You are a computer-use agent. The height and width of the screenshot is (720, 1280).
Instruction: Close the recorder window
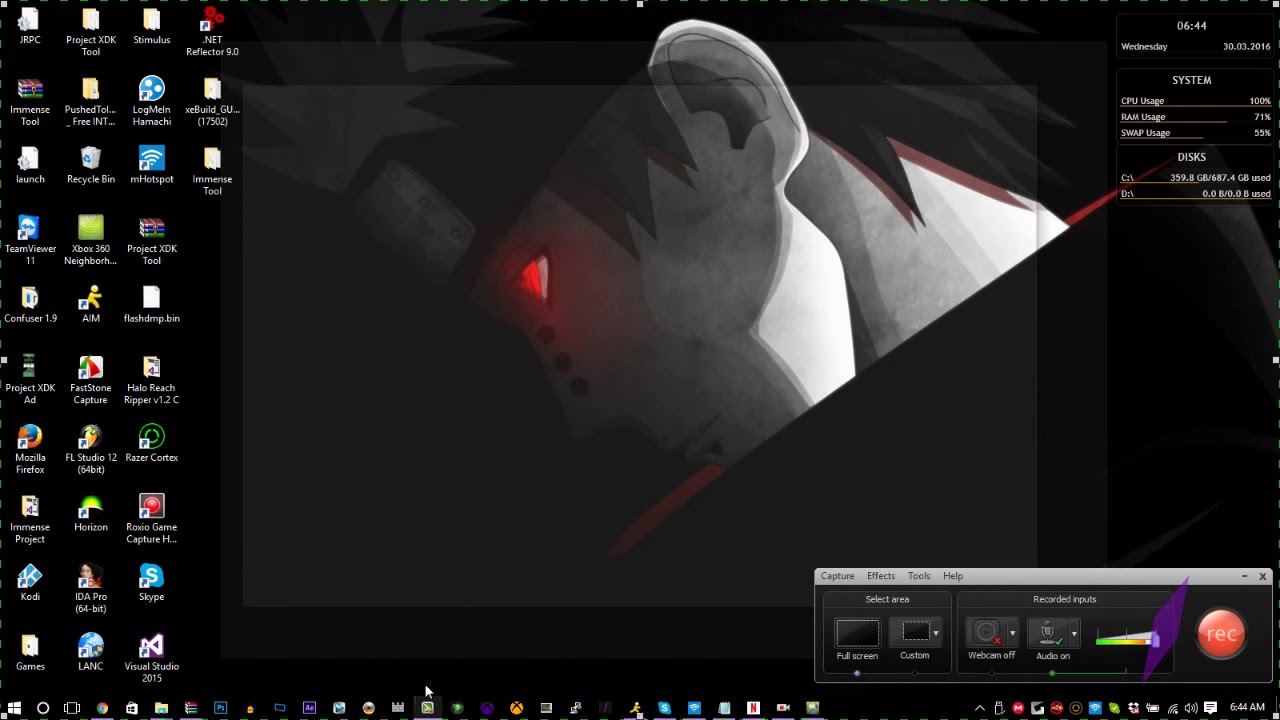(1263, 576)
